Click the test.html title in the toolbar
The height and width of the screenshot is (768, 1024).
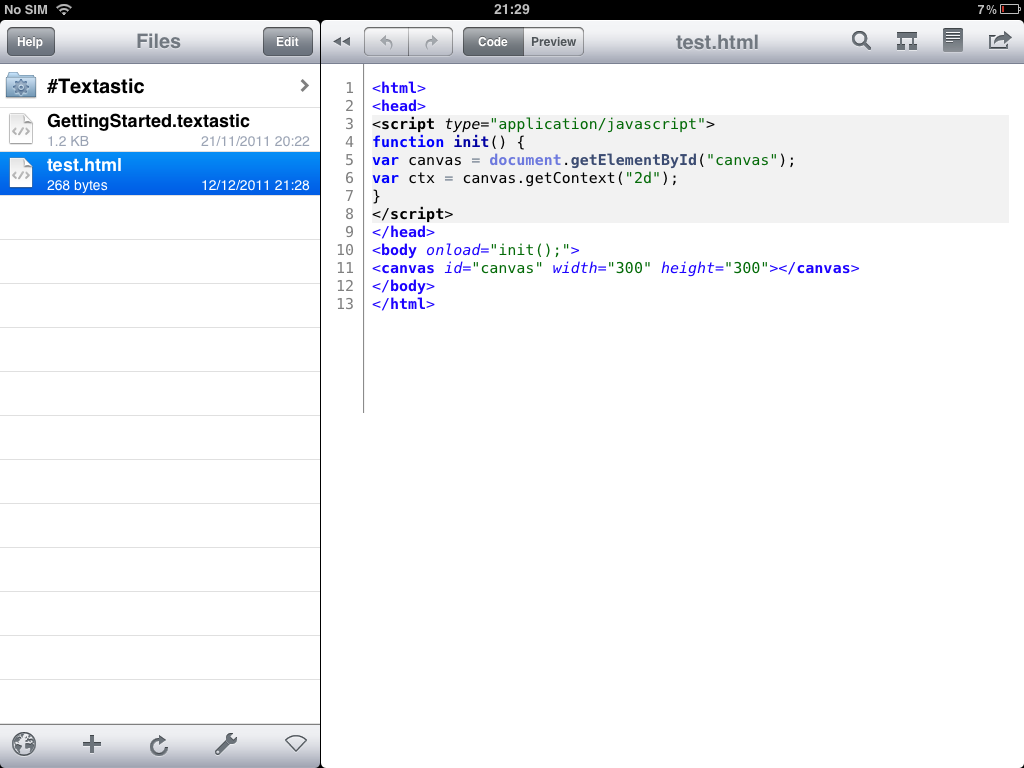point(716,42)
